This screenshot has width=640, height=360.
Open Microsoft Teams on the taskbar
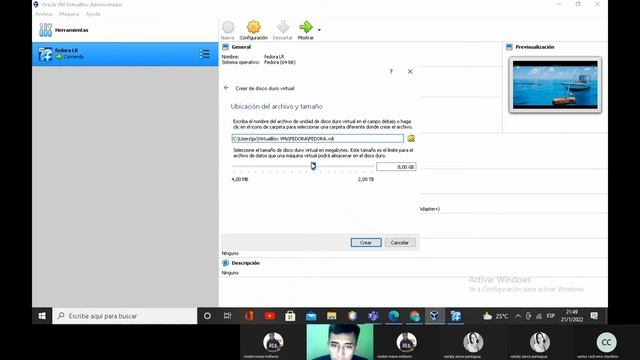(373, 316)
